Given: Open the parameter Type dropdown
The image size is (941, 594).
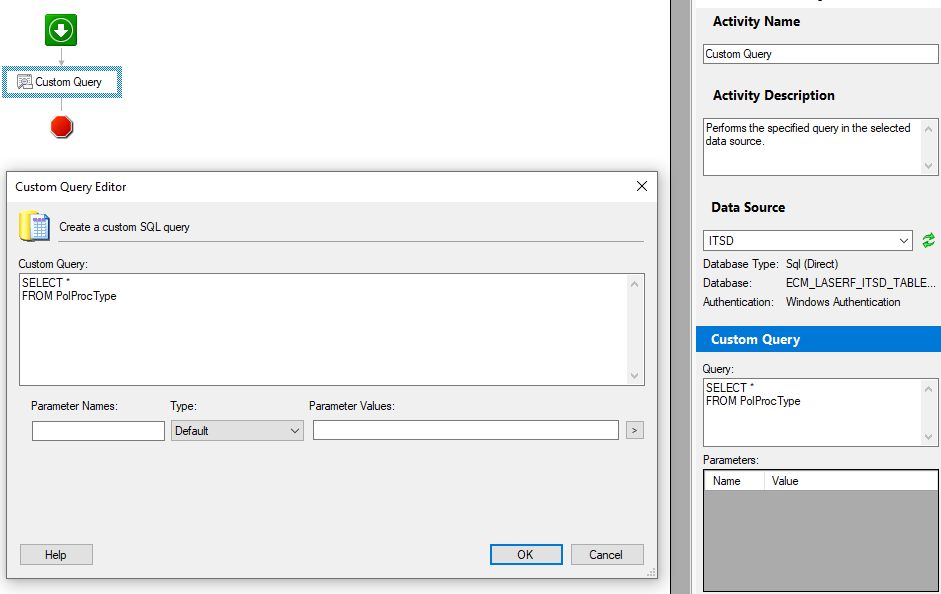Looking at the screenshot, I should tap(237, 431).
